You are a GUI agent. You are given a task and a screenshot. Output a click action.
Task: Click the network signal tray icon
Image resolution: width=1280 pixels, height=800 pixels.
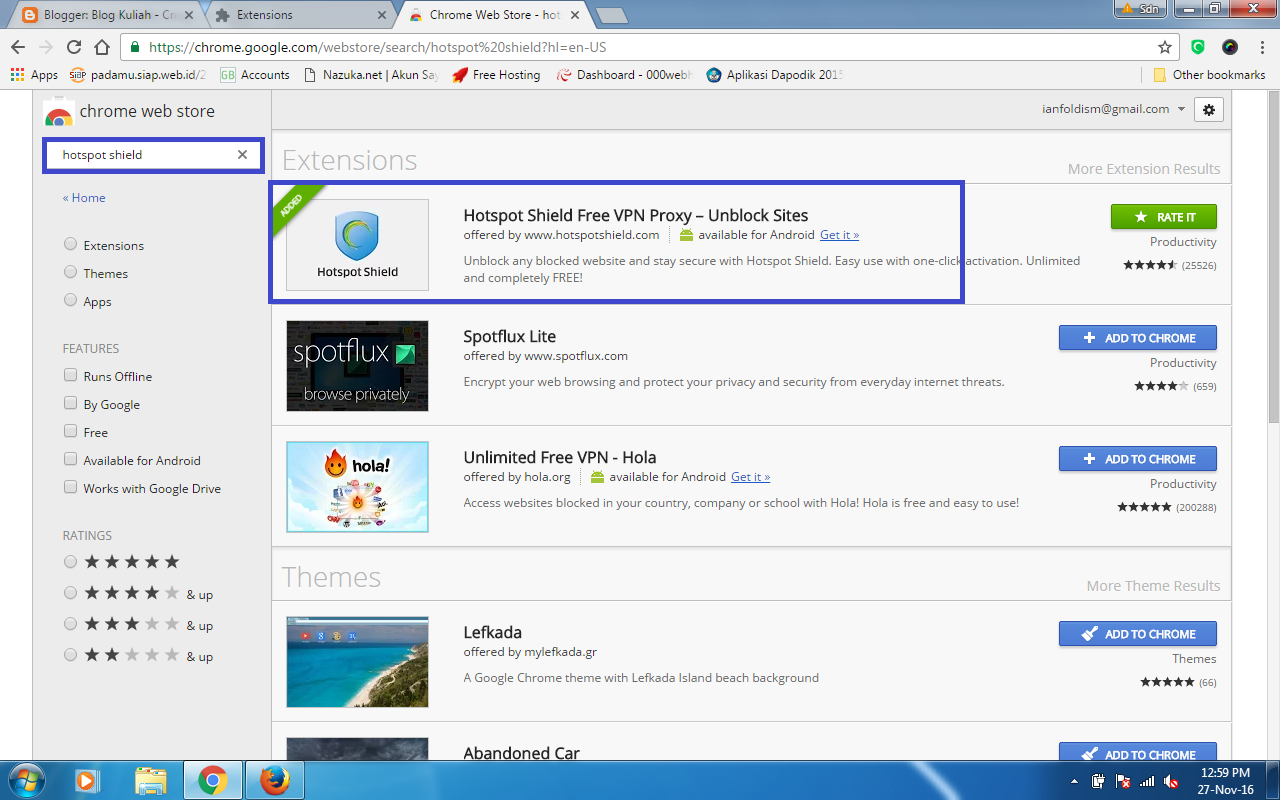click(x=1147, y=781)
